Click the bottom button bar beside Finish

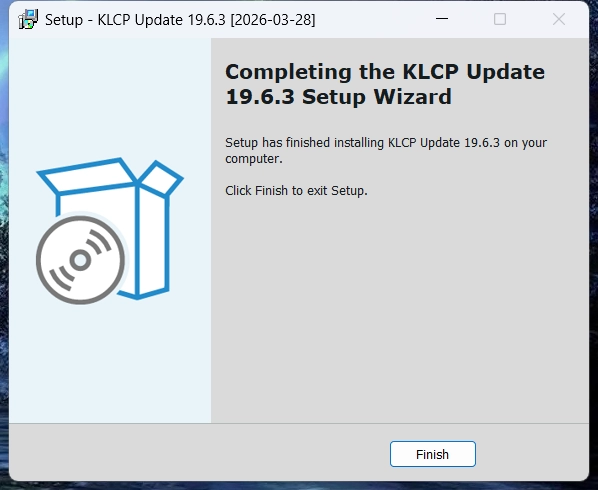coord(198,453)
